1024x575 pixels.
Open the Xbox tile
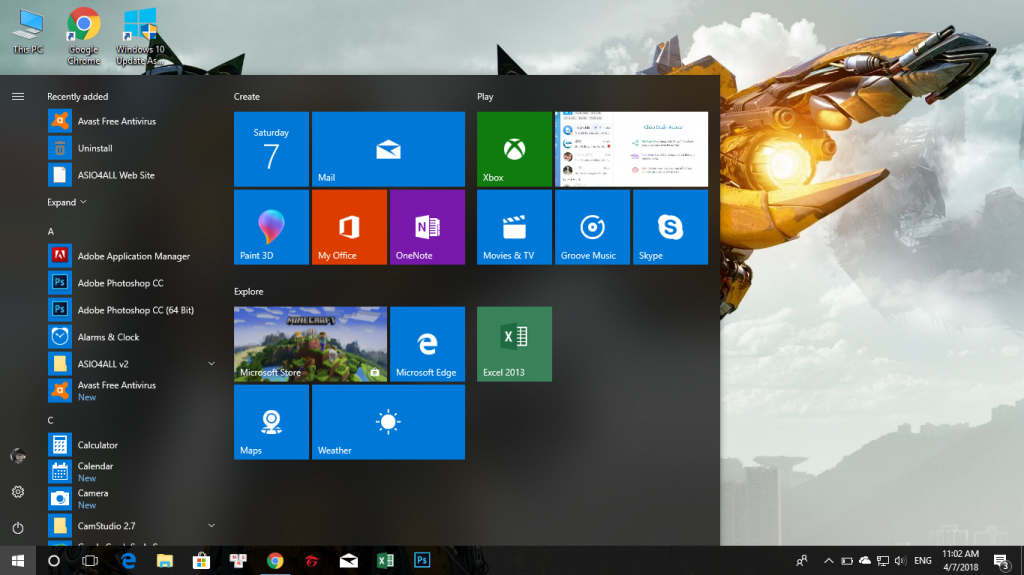[514, 149]
